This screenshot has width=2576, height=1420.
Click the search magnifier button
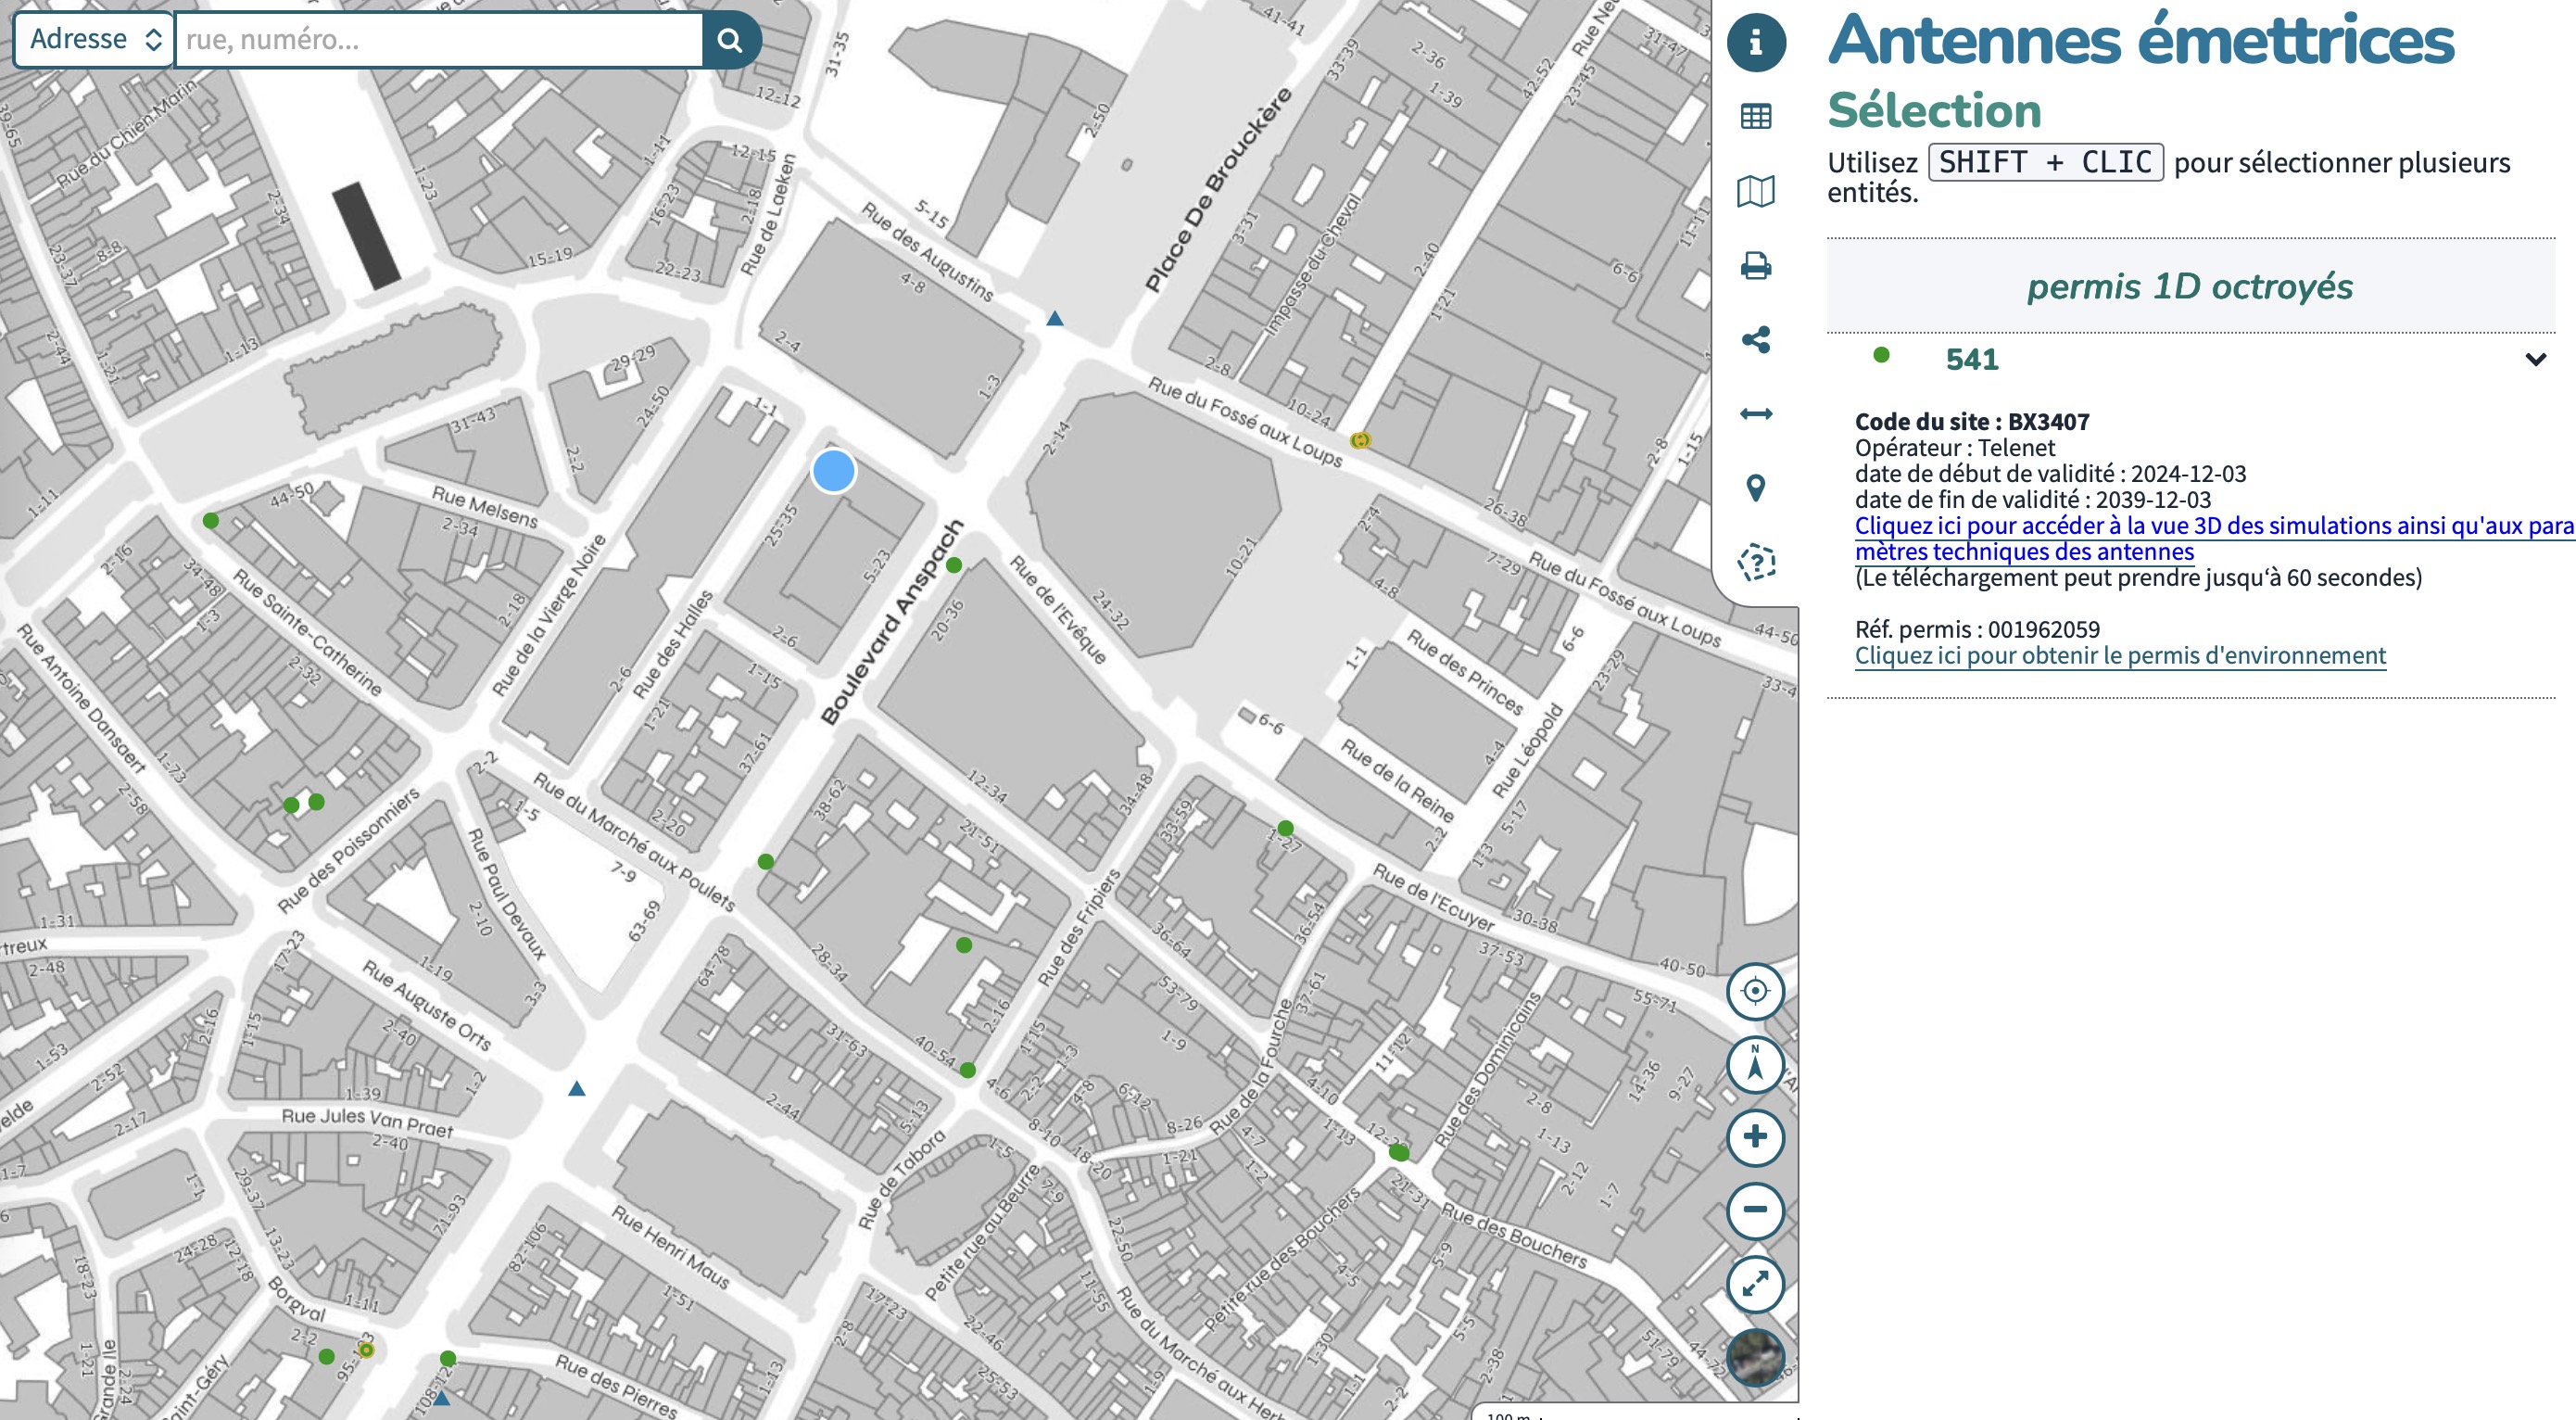point(731,40)
